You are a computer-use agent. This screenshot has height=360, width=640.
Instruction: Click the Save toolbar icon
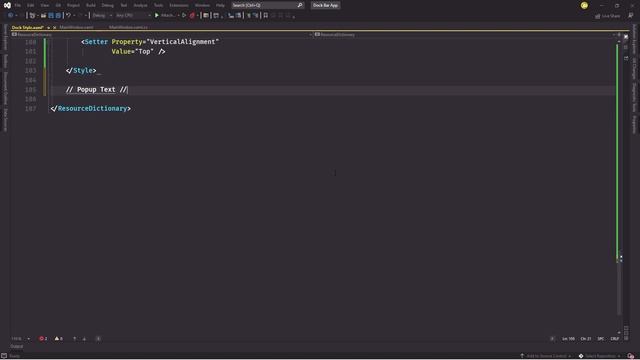coord(51,16)
